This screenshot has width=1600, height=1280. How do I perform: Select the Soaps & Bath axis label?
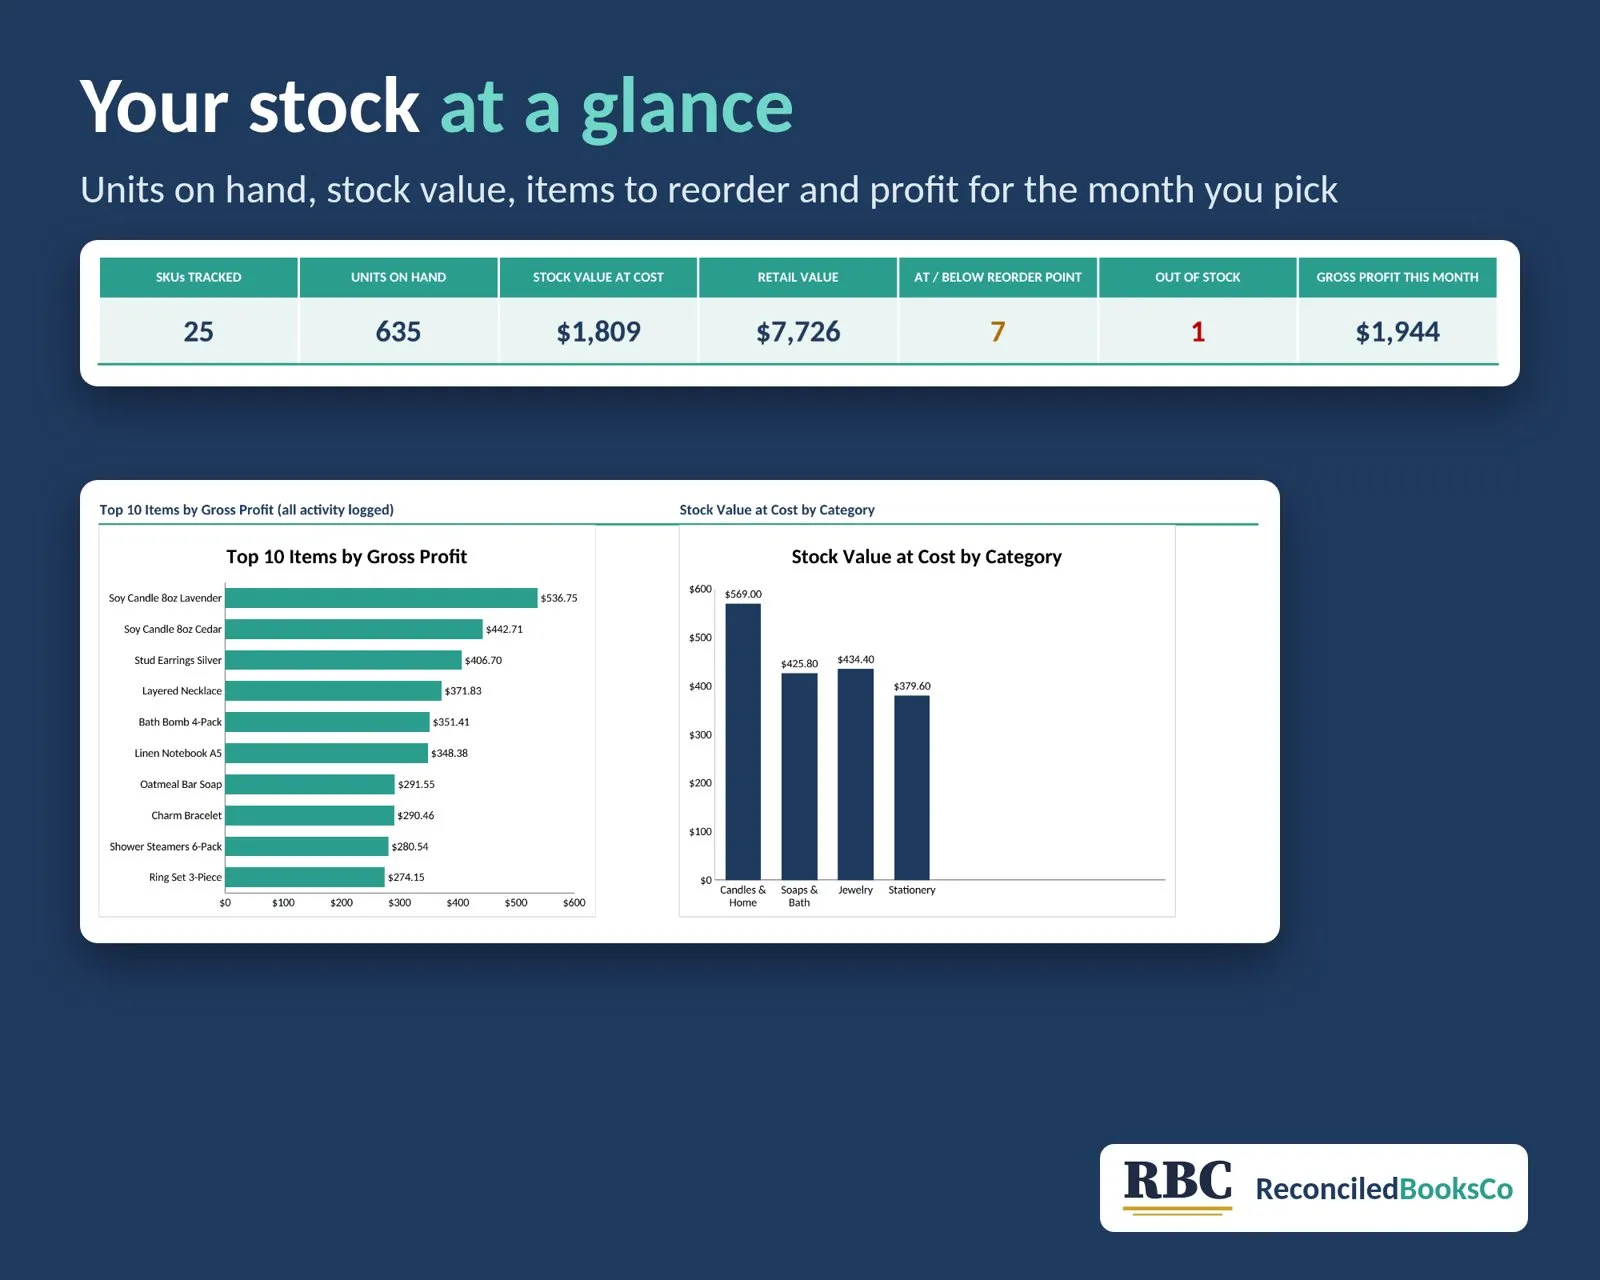[x=799, y=896]
